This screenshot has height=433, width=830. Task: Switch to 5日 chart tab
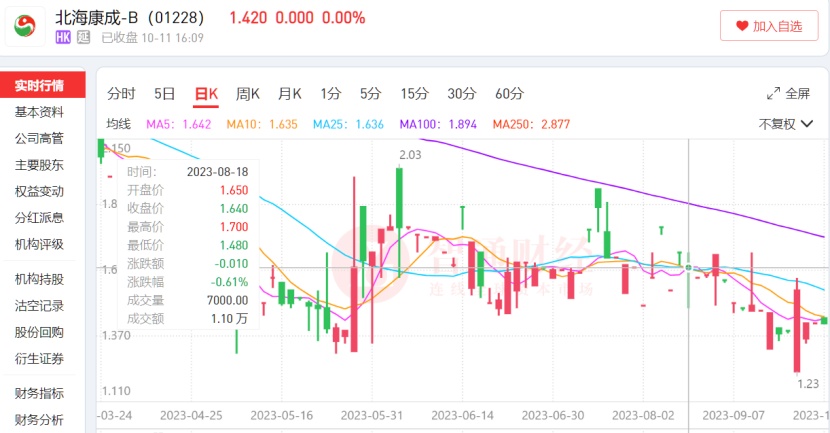[x=165, y=94]
